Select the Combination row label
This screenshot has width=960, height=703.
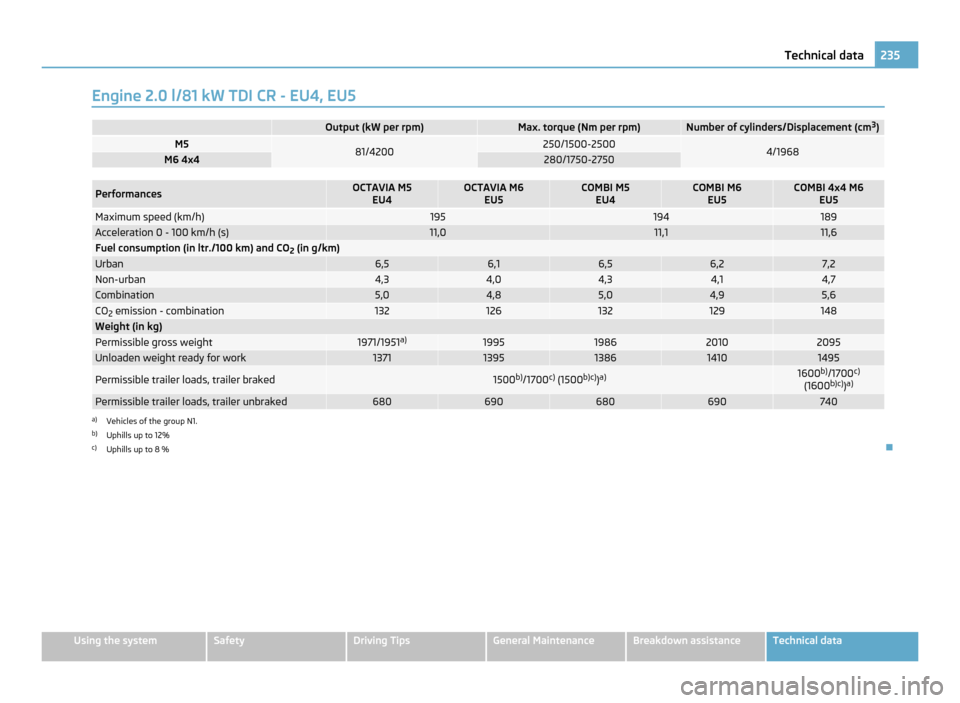tap(124, 295)
